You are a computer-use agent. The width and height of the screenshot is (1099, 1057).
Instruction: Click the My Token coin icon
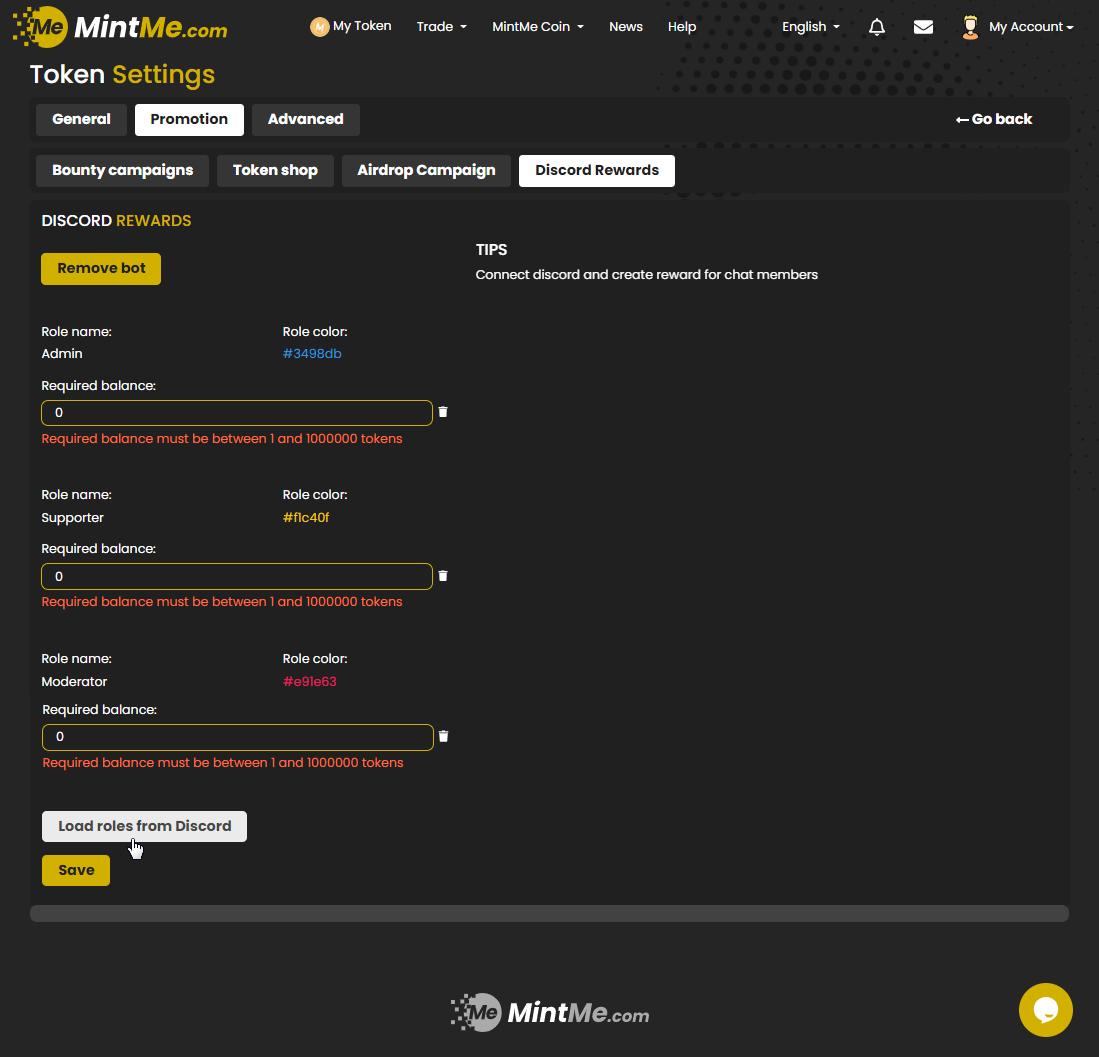point(320,27)
